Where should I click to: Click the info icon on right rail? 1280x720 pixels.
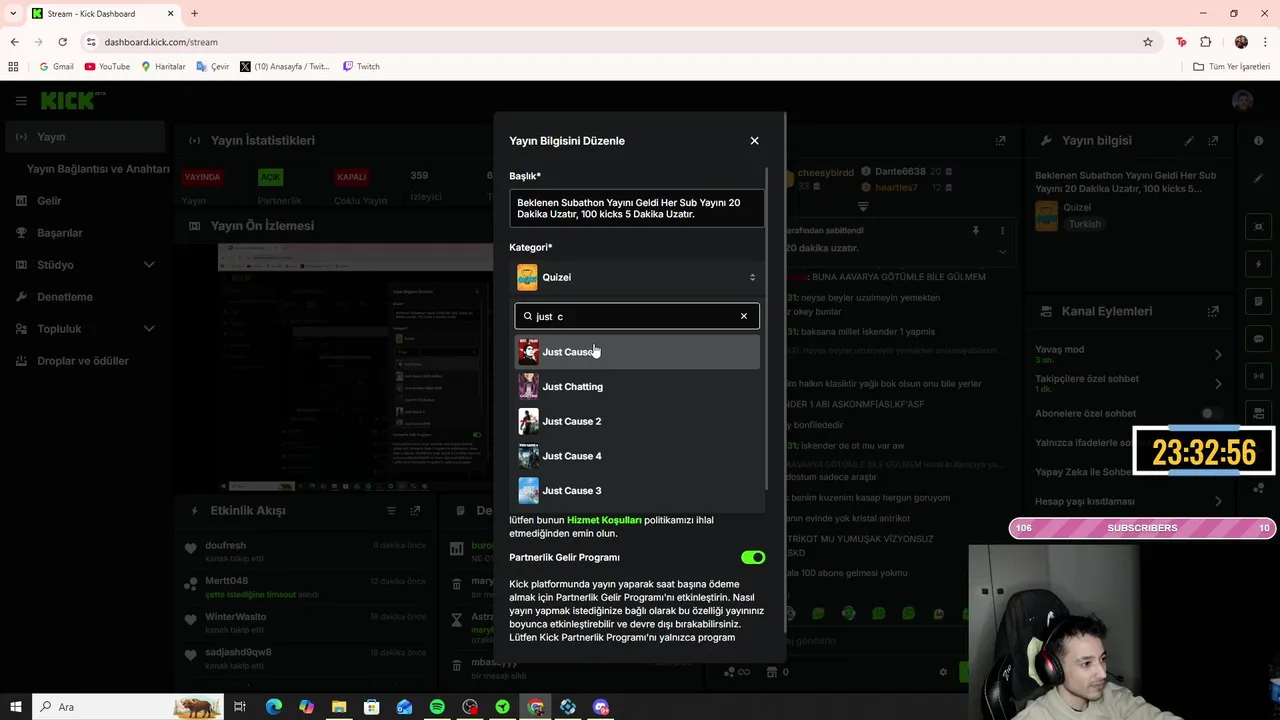(x=1258, y=141)
